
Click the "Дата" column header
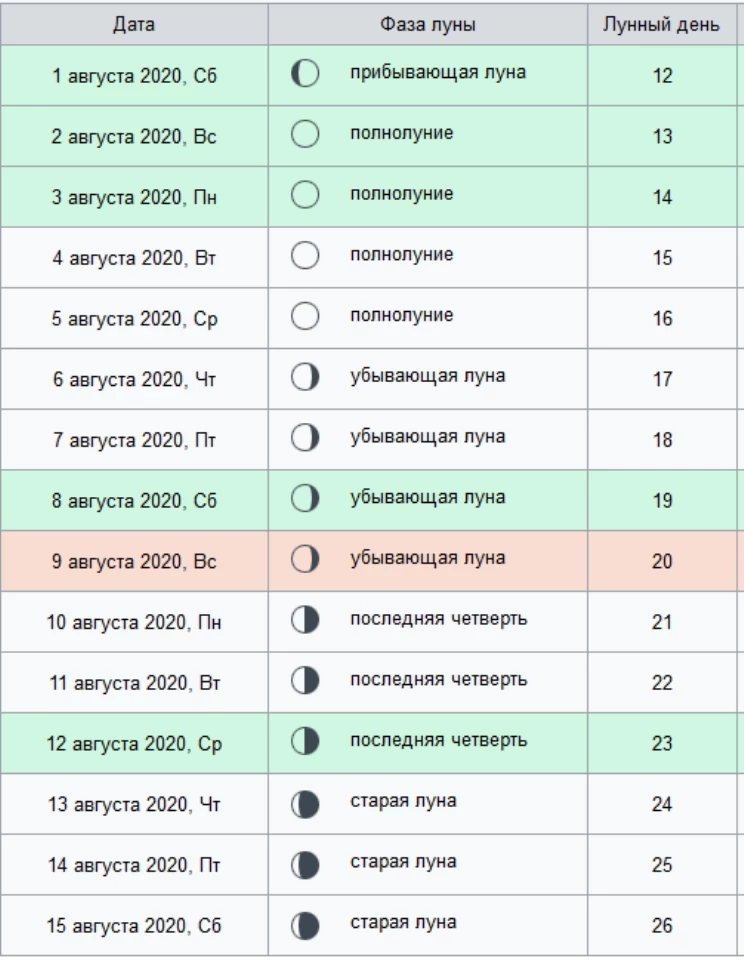[x=134, y=24]
